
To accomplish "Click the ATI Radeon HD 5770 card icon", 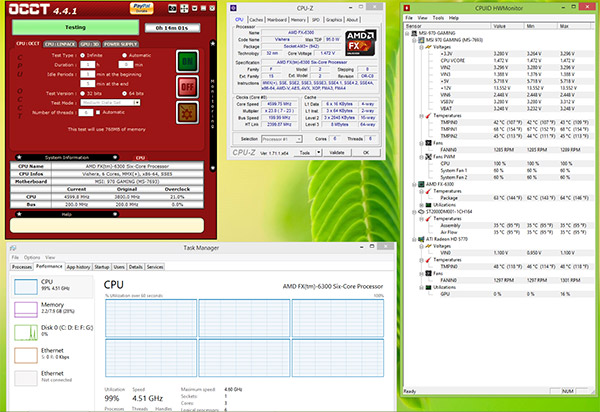I will (421, 239).
